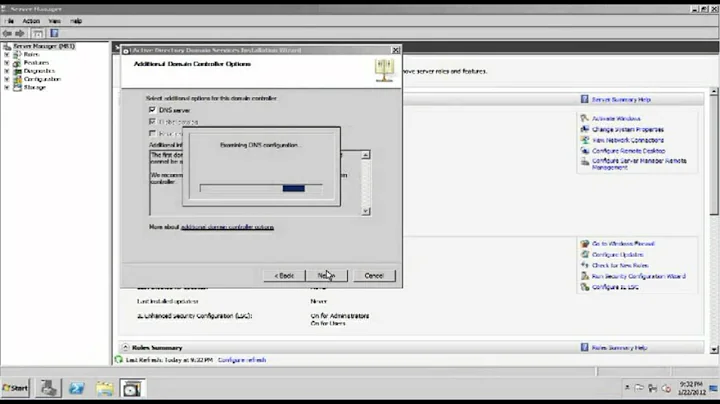
Task: Click Change System Properties link
Action: pos(628,129)
